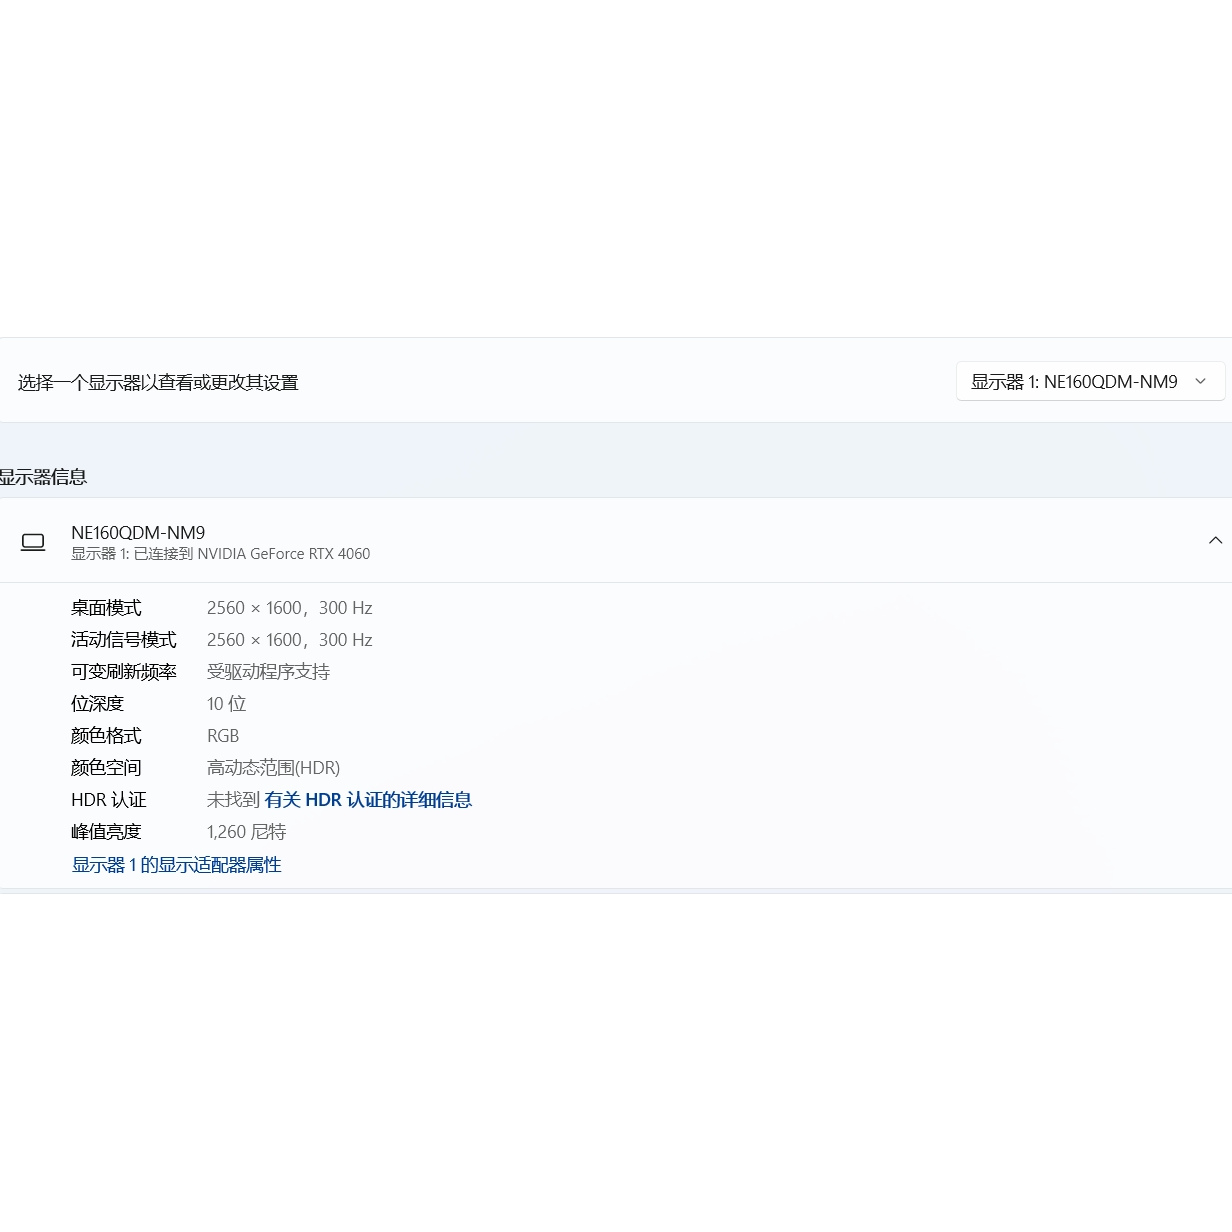Click the 颜色空间 label
Screen dimensions: 1232x1232
coord(106,768)
